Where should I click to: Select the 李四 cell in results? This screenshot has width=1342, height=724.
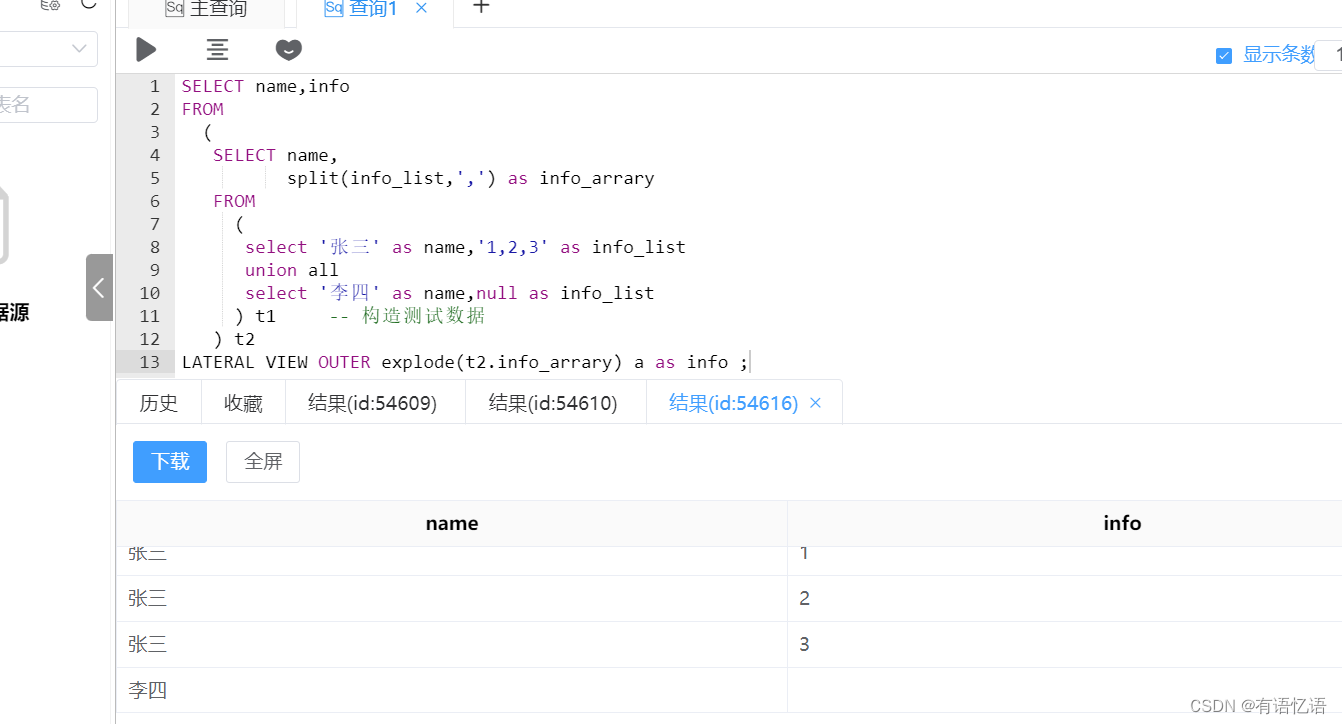pos(452,690)
